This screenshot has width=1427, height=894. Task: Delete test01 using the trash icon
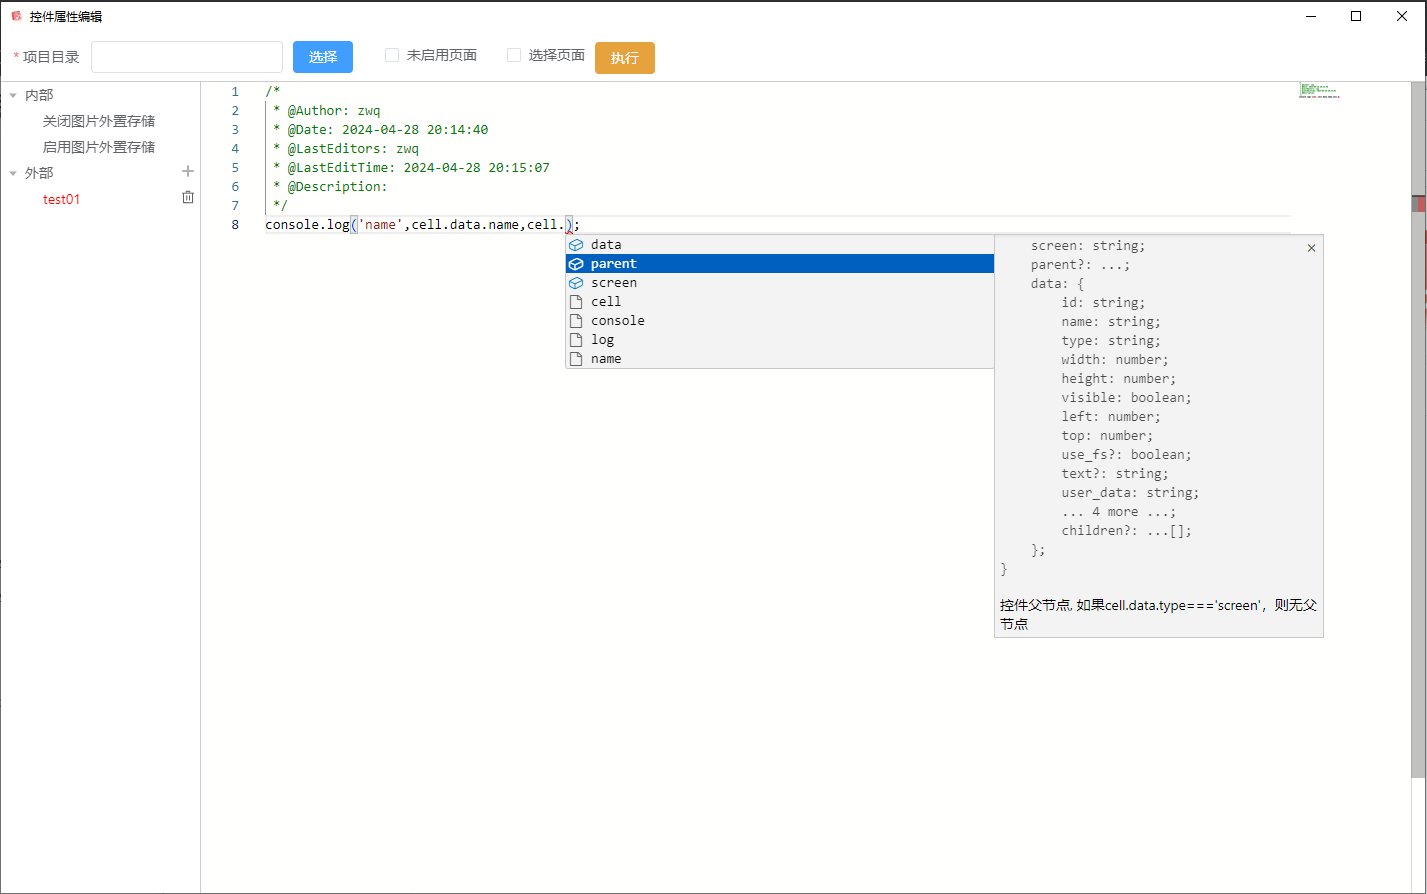[x=187, y=198]
